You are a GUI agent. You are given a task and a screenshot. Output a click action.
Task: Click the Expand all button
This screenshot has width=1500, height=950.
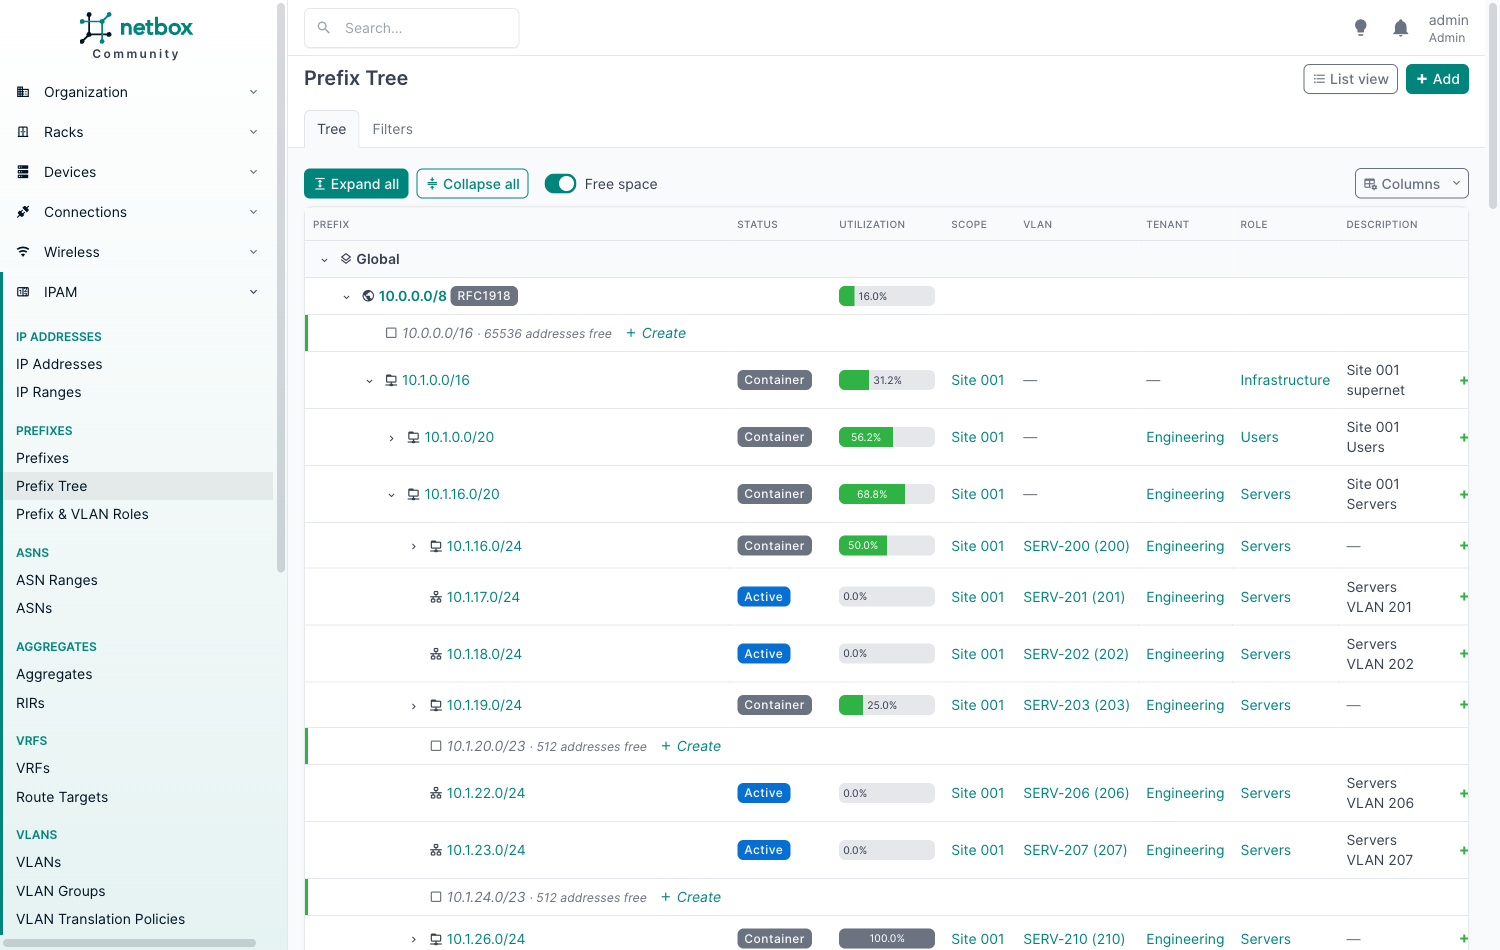tap(356, 184)
